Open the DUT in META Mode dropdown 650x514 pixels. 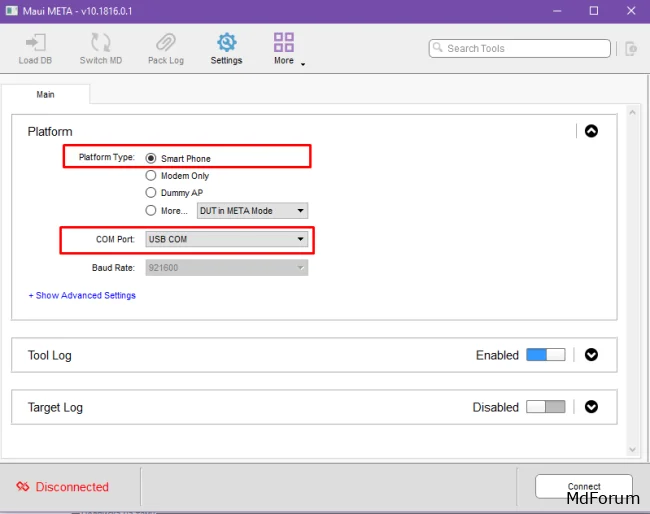tap(252, 211)
